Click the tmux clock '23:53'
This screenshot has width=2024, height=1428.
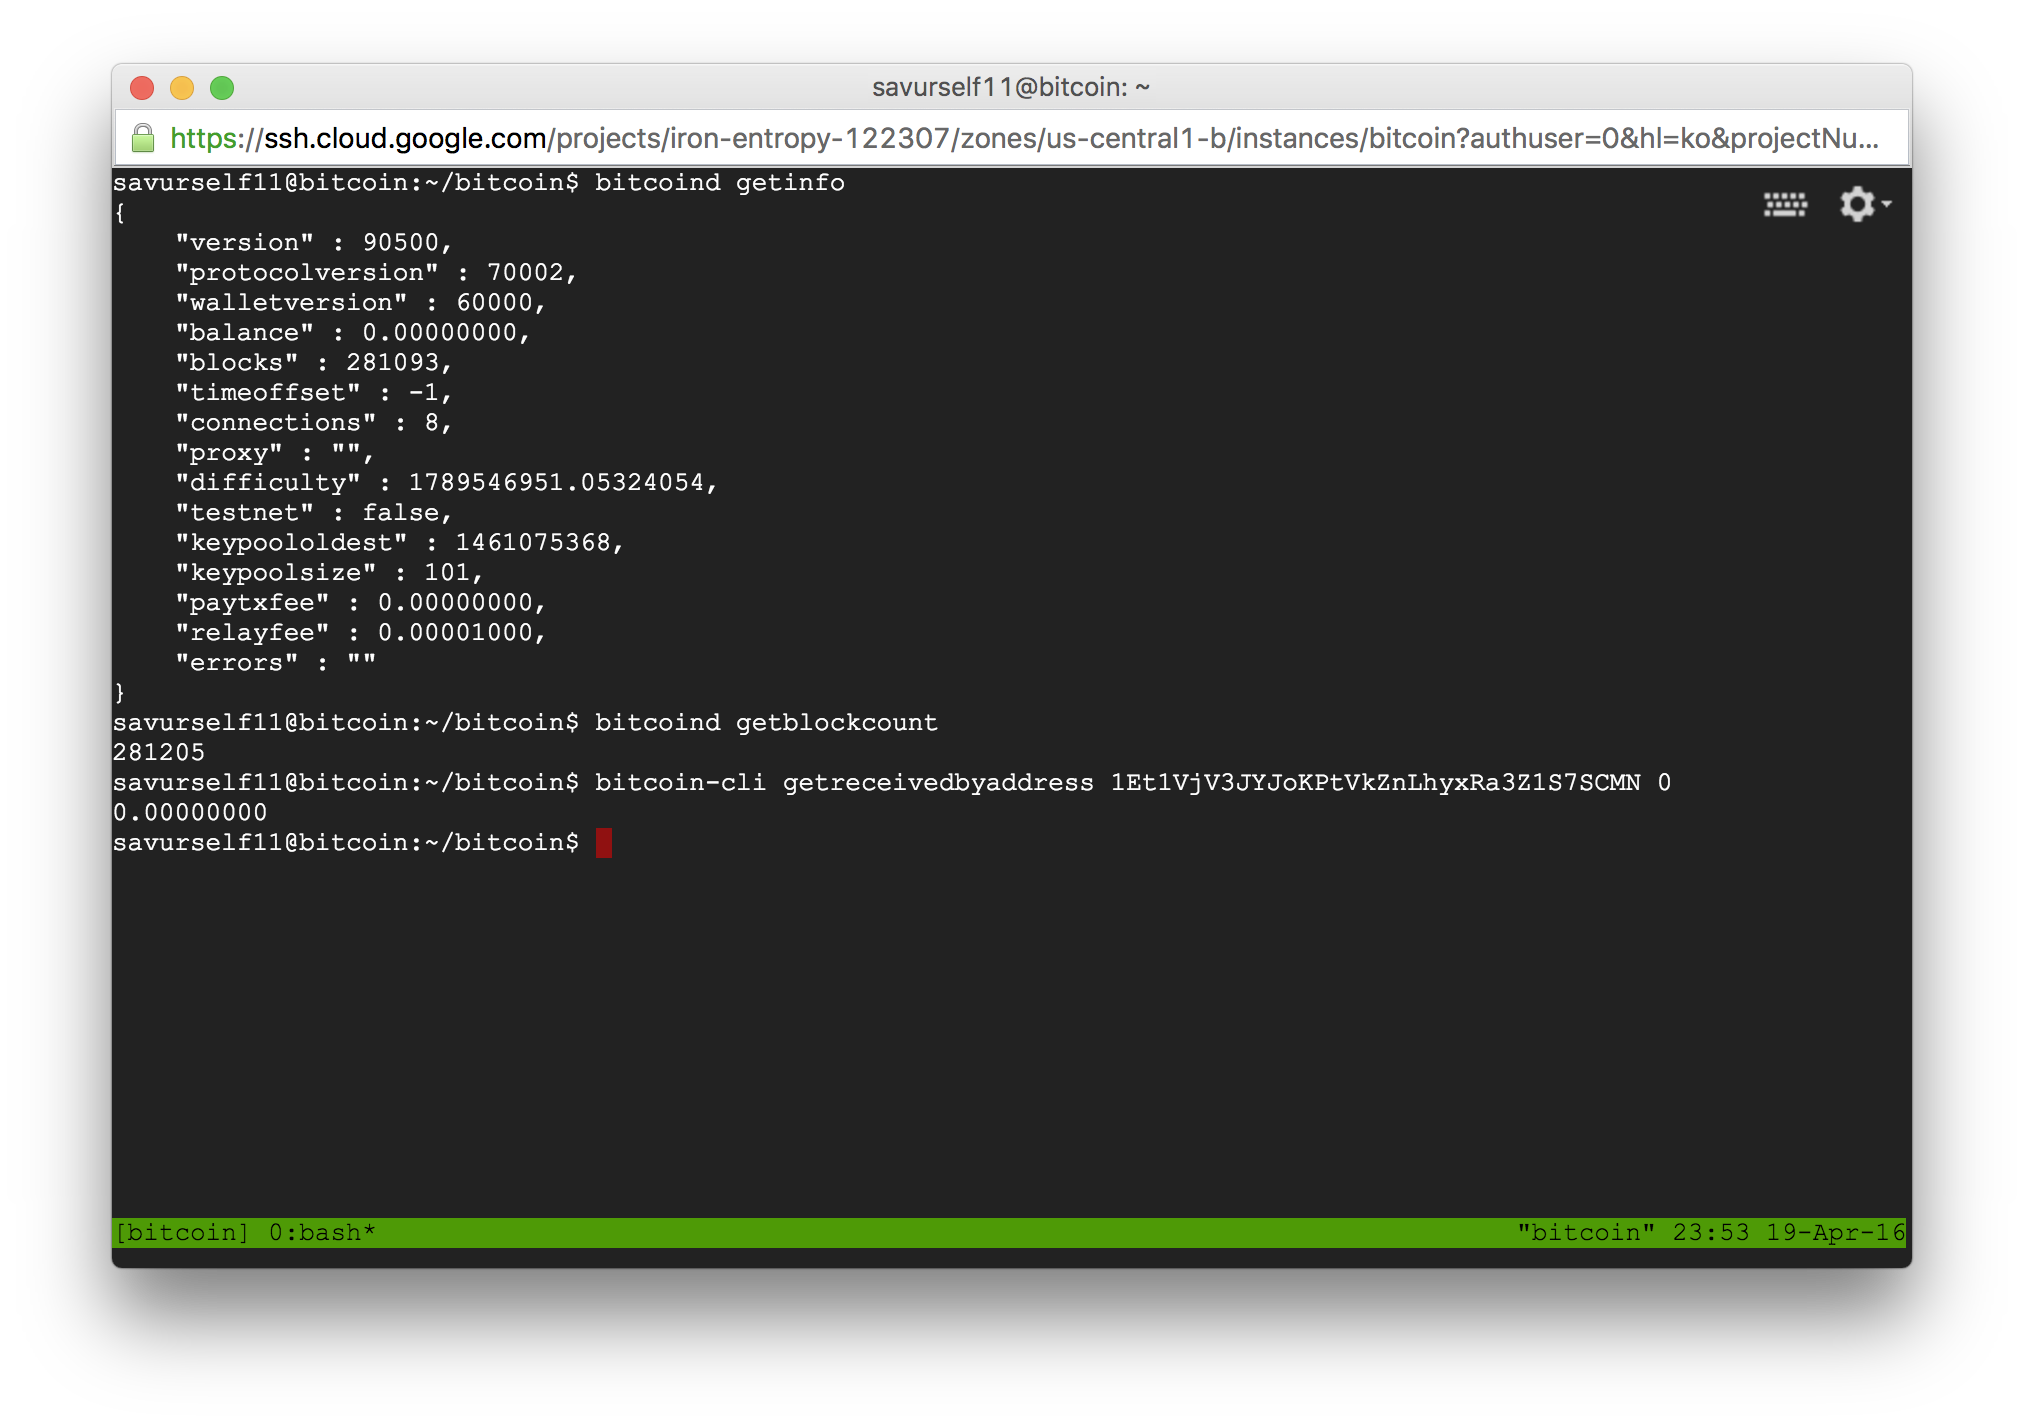coord(1711,1232)
